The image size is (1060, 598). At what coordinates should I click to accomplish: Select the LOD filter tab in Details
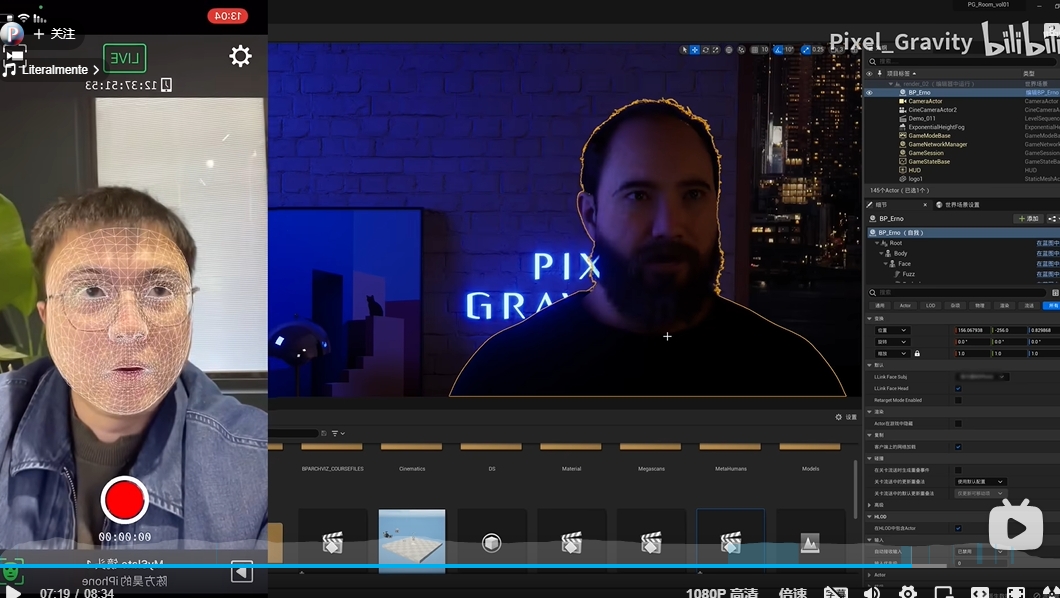pos(930,305)
